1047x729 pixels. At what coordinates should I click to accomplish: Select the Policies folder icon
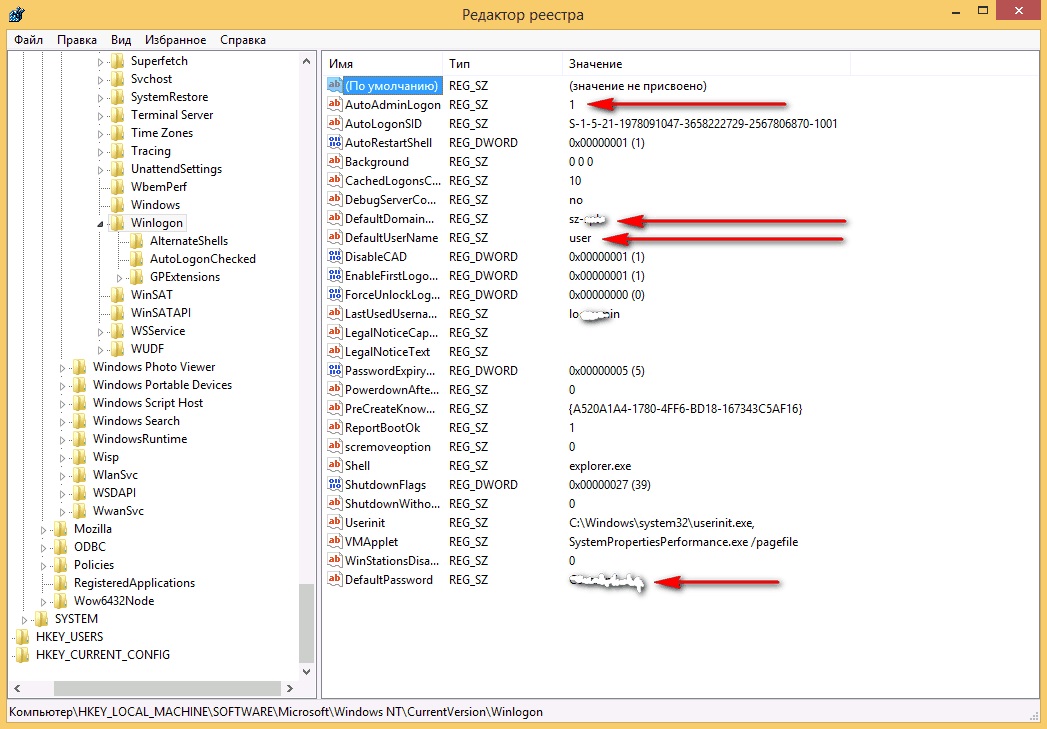(x=61, y=565)
